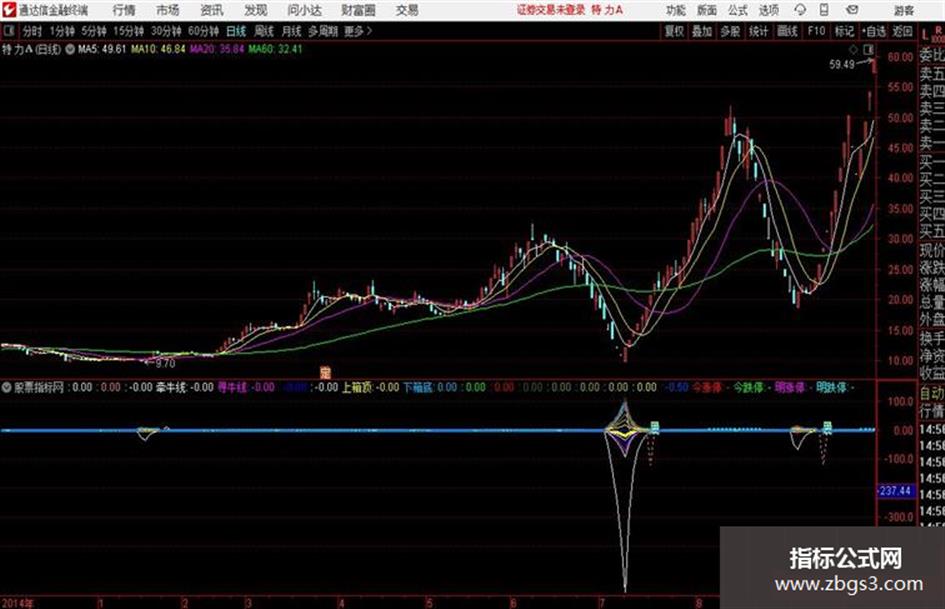This screenshot has height=609, width=945.
Task: Toggle the 股票指标网 indicator circle button
Action: [7, 387]
